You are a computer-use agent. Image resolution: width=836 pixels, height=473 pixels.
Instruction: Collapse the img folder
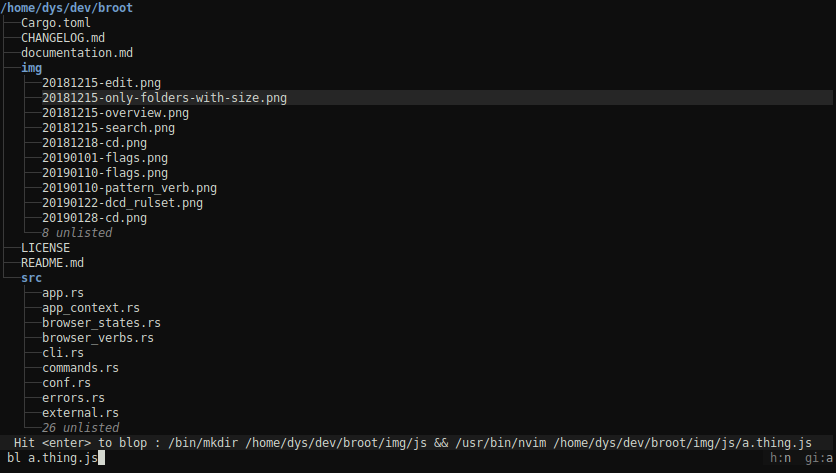(31, 68)
